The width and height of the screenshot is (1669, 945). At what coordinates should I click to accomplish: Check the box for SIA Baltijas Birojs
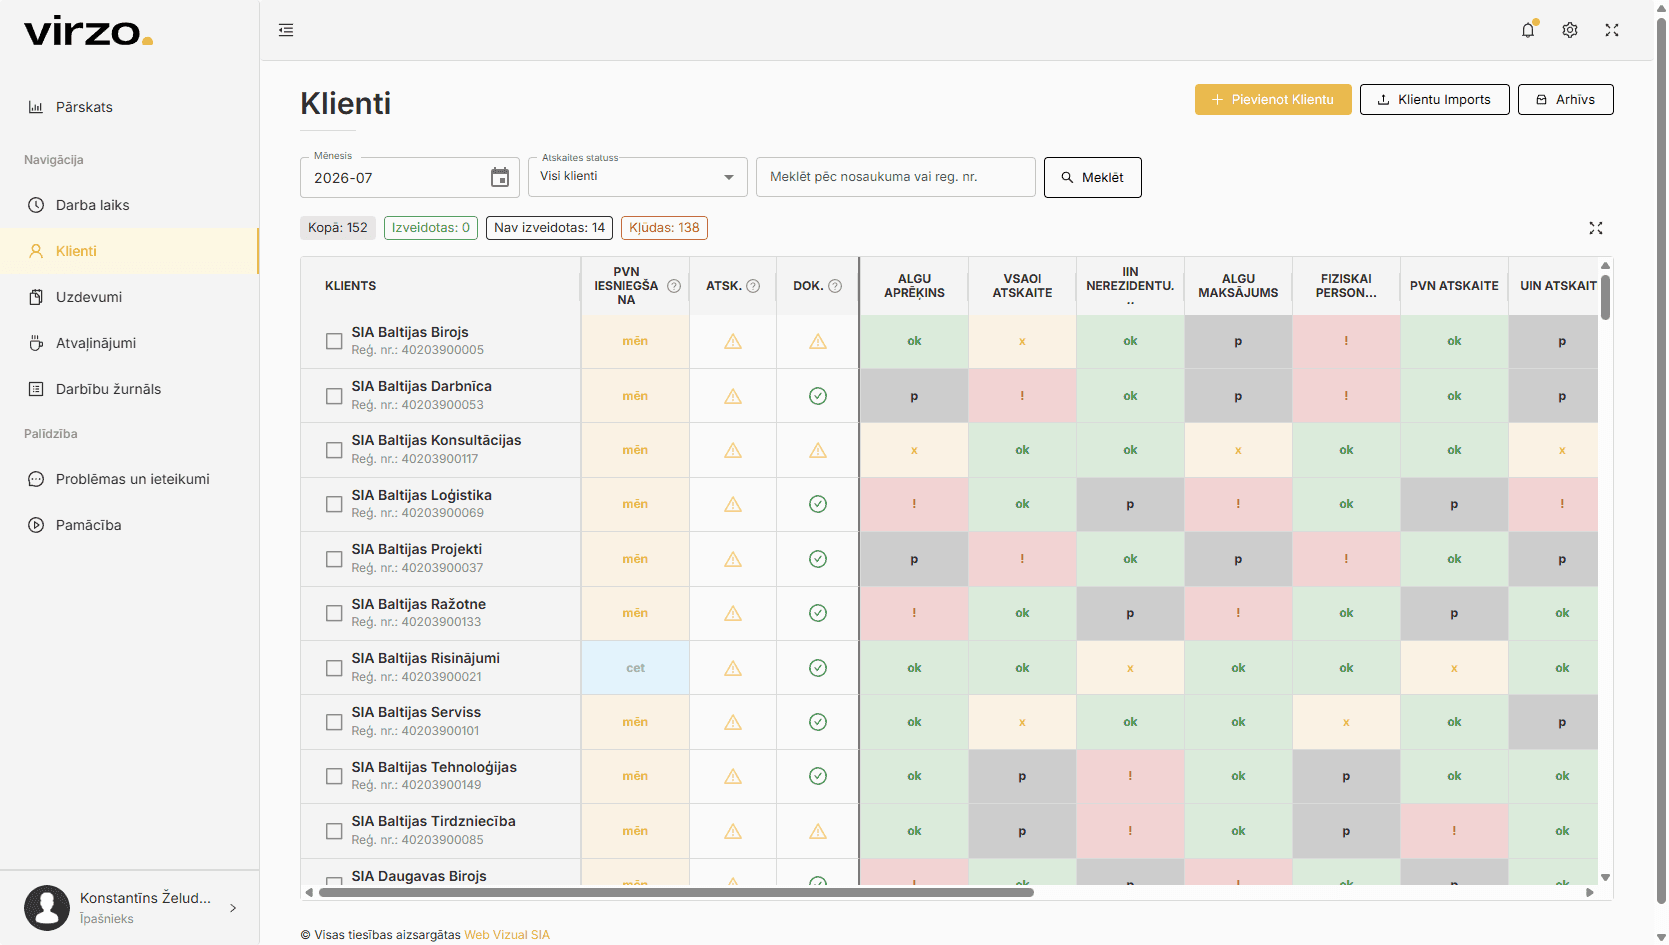[x=334, y=342]
